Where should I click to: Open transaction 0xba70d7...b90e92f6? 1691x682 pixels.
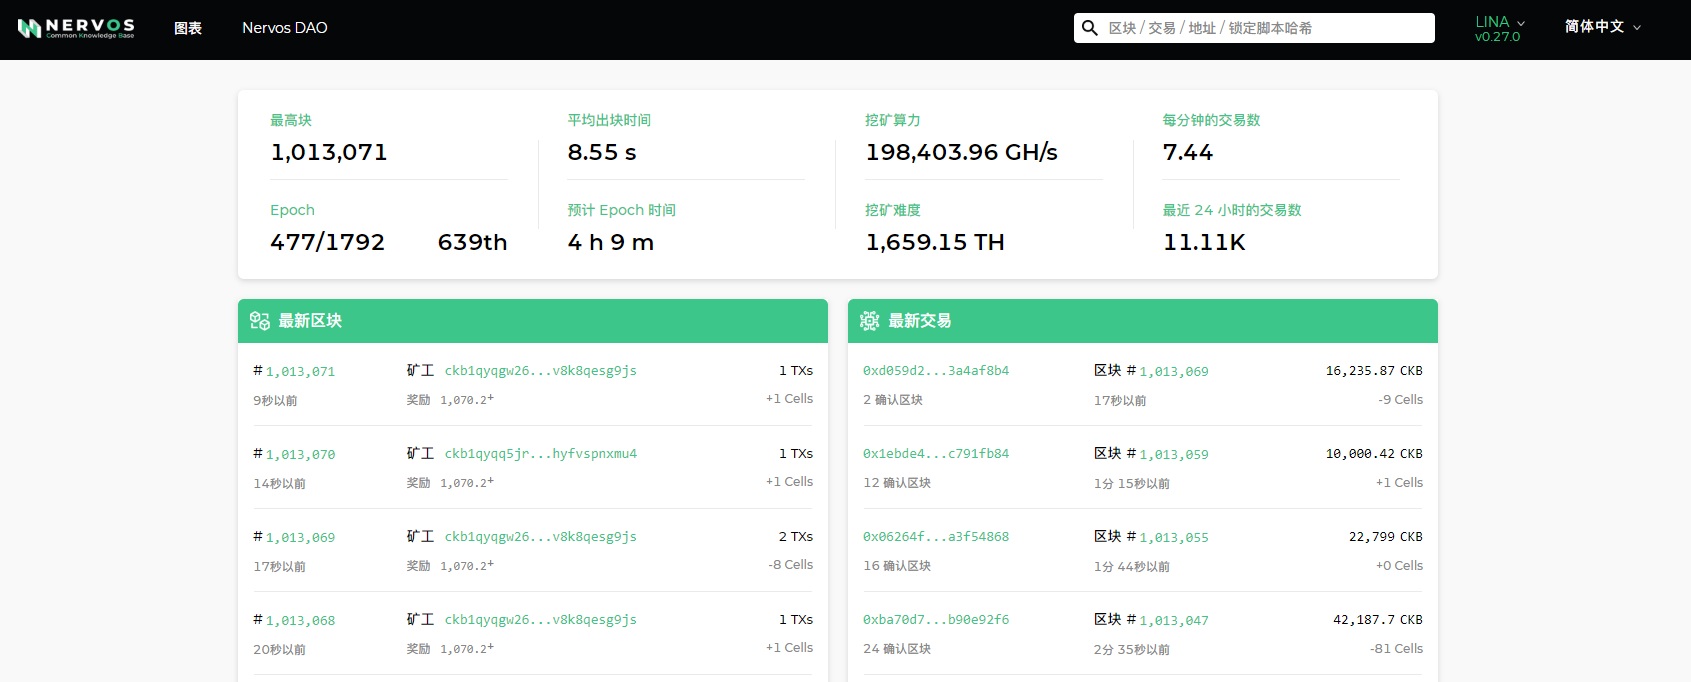[936, 620]
